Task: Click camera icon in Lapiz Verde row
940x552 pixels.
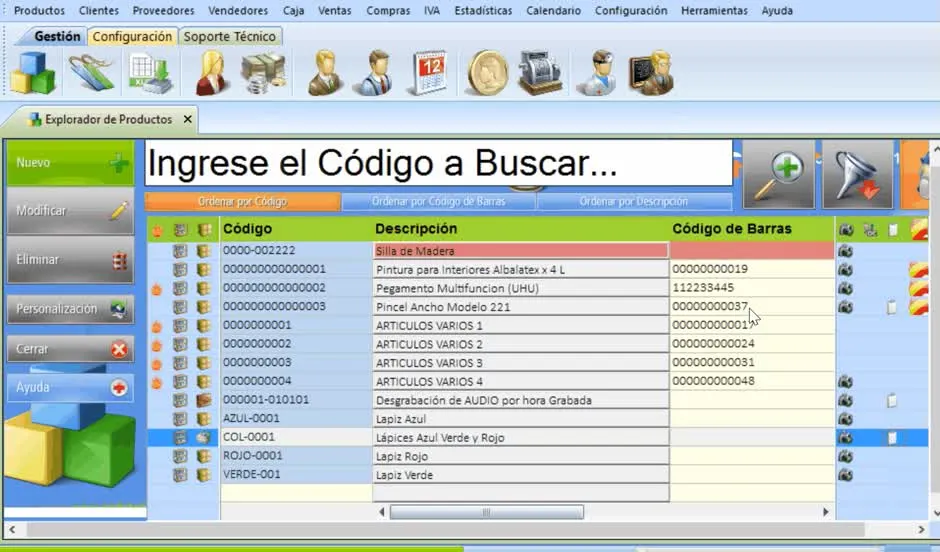Action: (845, 475)
